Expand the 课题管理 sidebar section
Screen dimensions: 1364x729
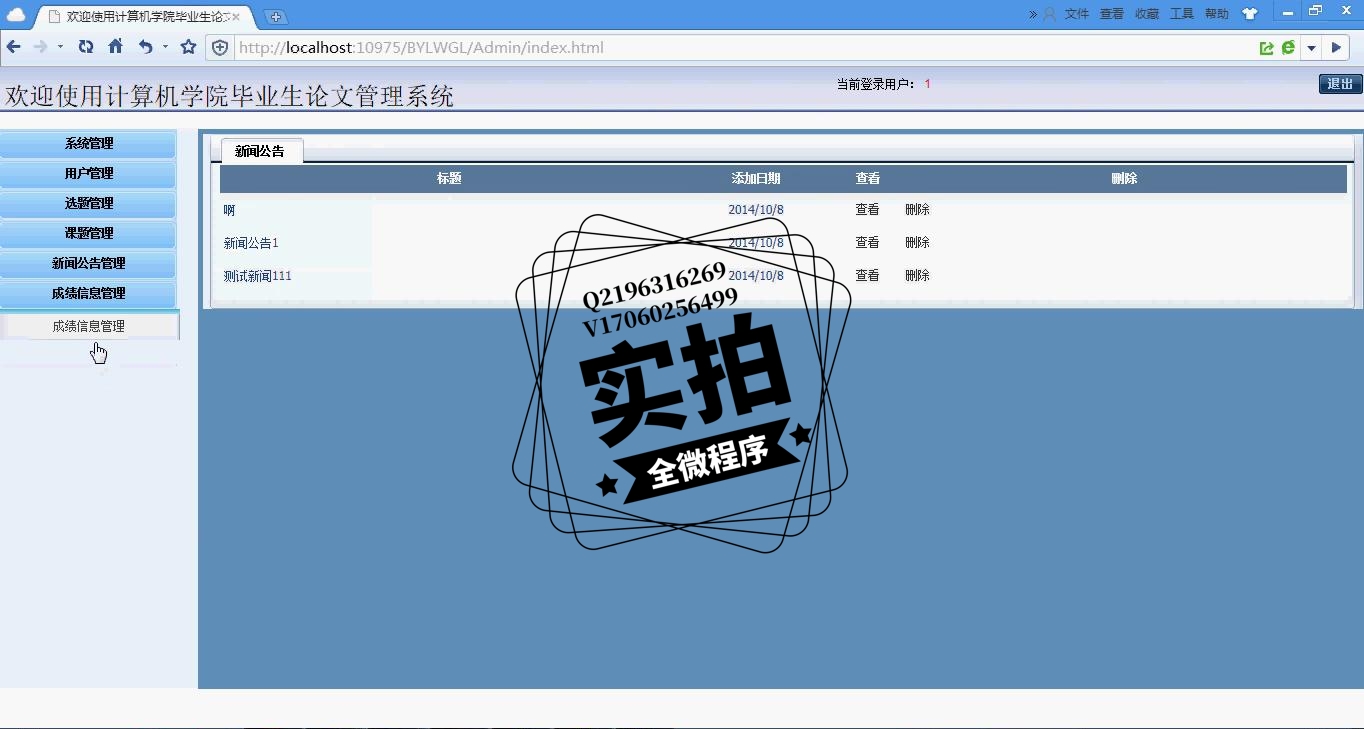tap(88, 234)
